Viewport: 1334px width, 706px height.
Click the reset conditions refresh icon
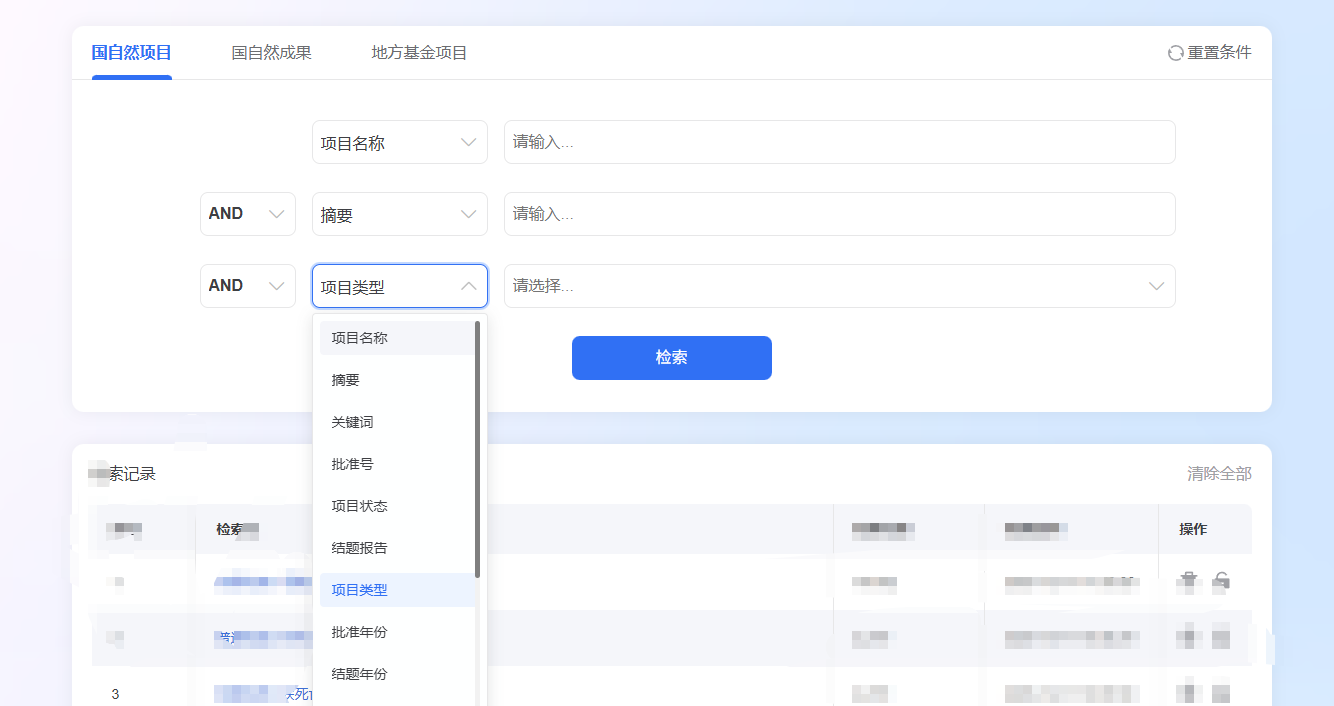tap(1176, 53)
